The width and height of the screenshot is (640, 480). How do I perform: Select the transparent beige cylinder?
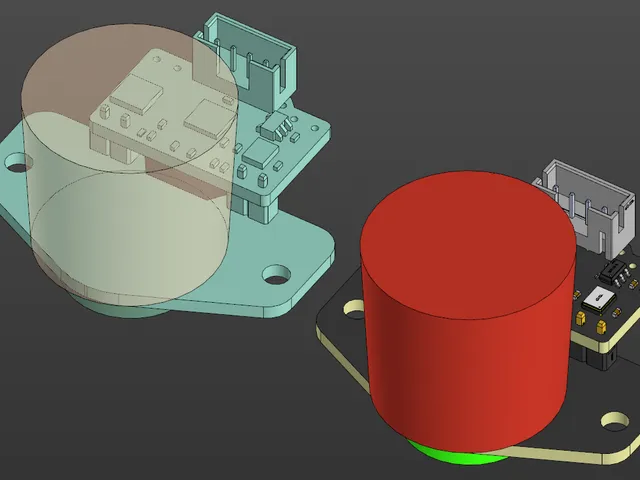pos(130,164)
